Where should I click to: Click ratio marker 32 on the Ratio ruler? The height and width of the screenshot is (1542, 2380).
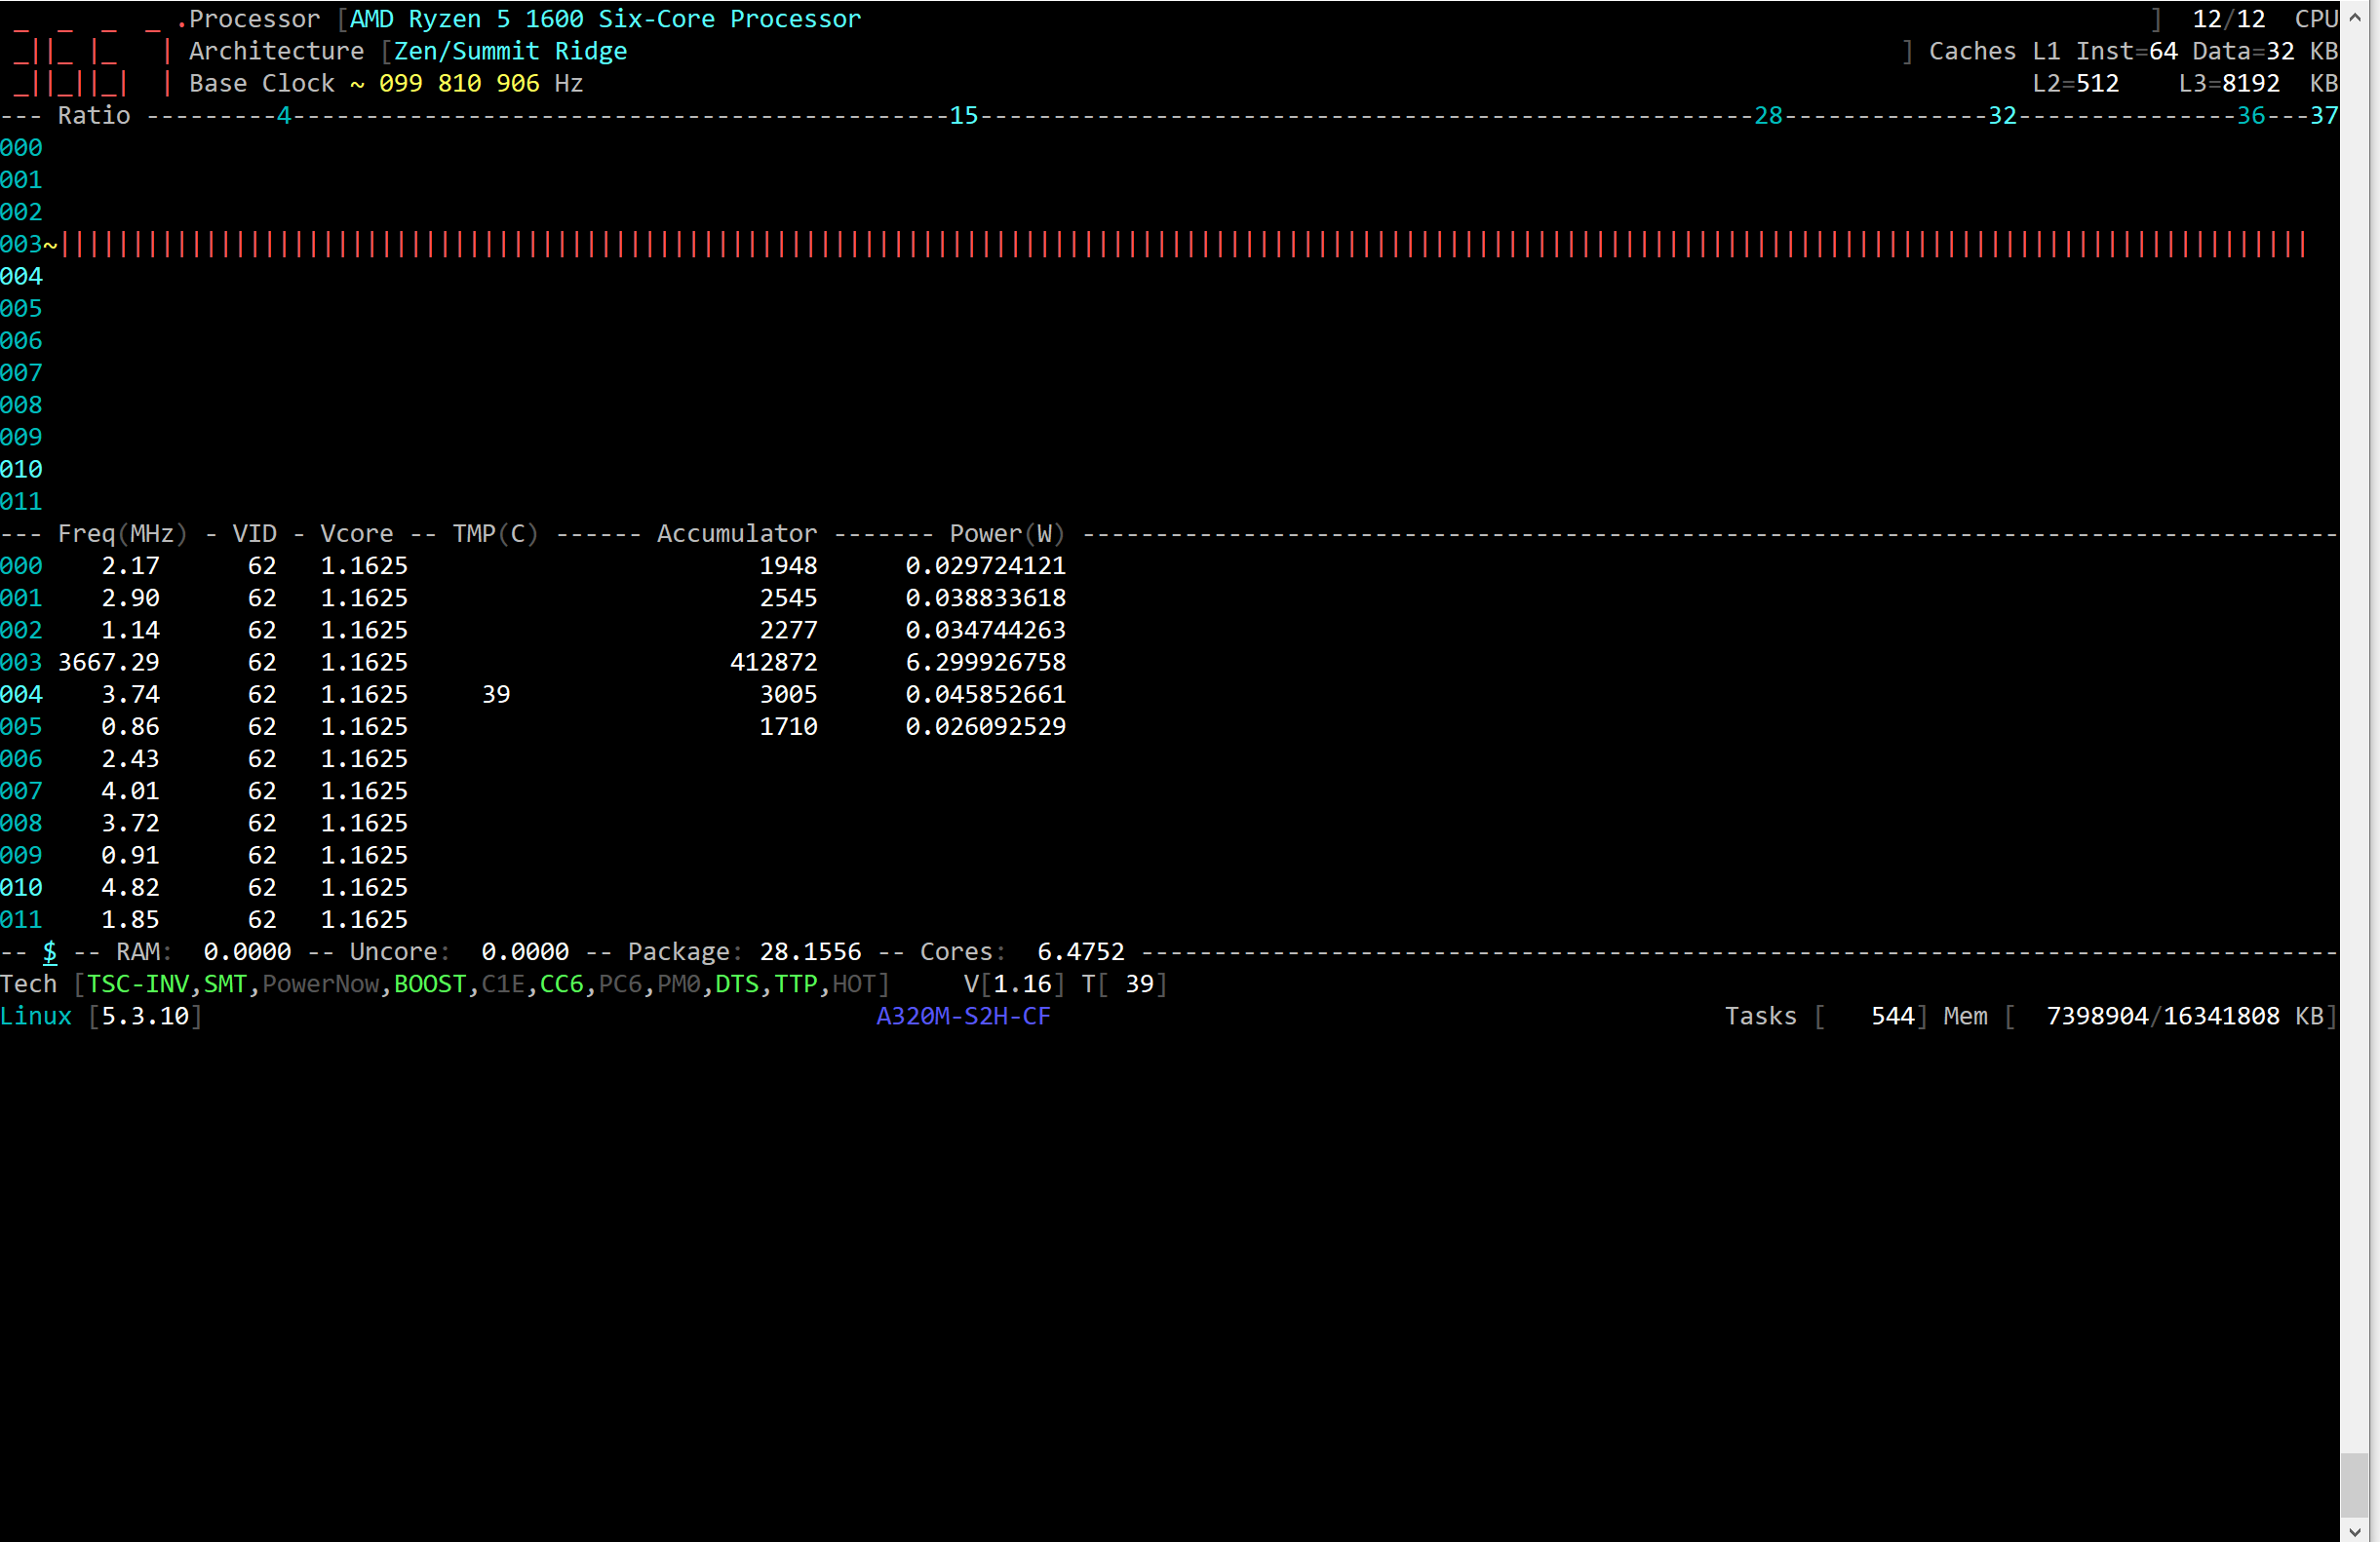[x=2002, y=116]
